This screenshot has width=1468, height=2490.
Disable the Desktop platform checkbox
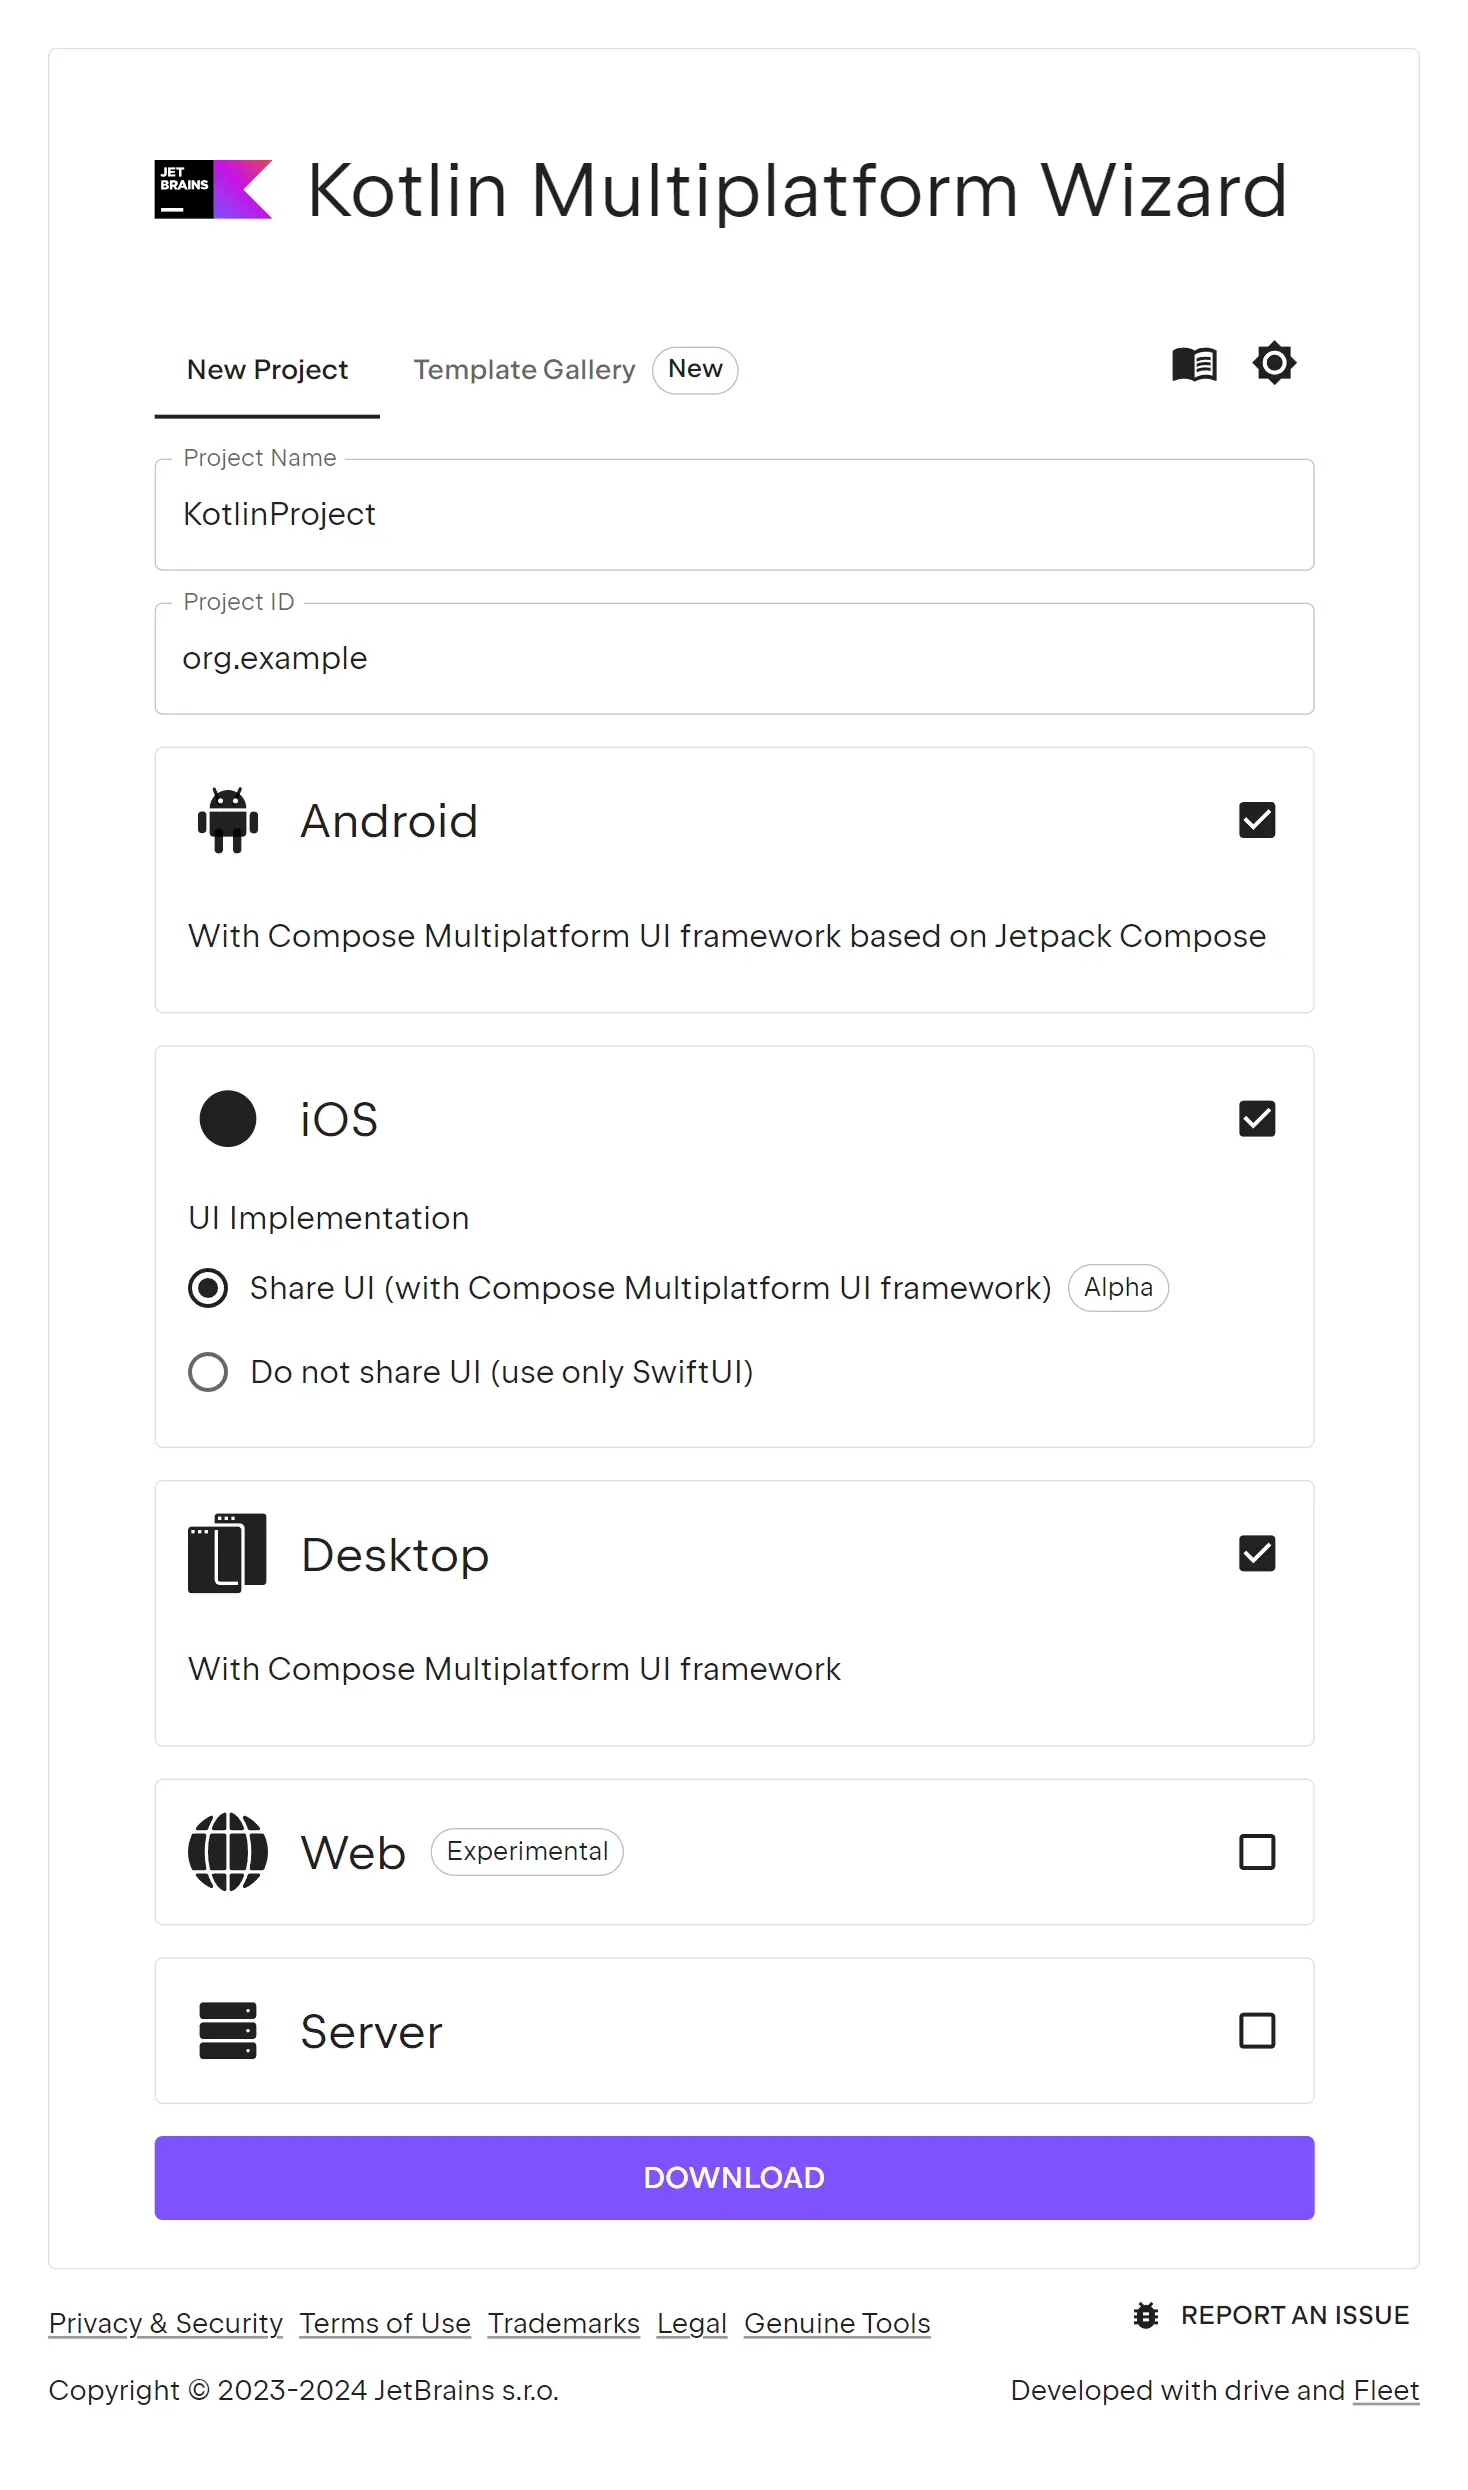point(1256,1553)
